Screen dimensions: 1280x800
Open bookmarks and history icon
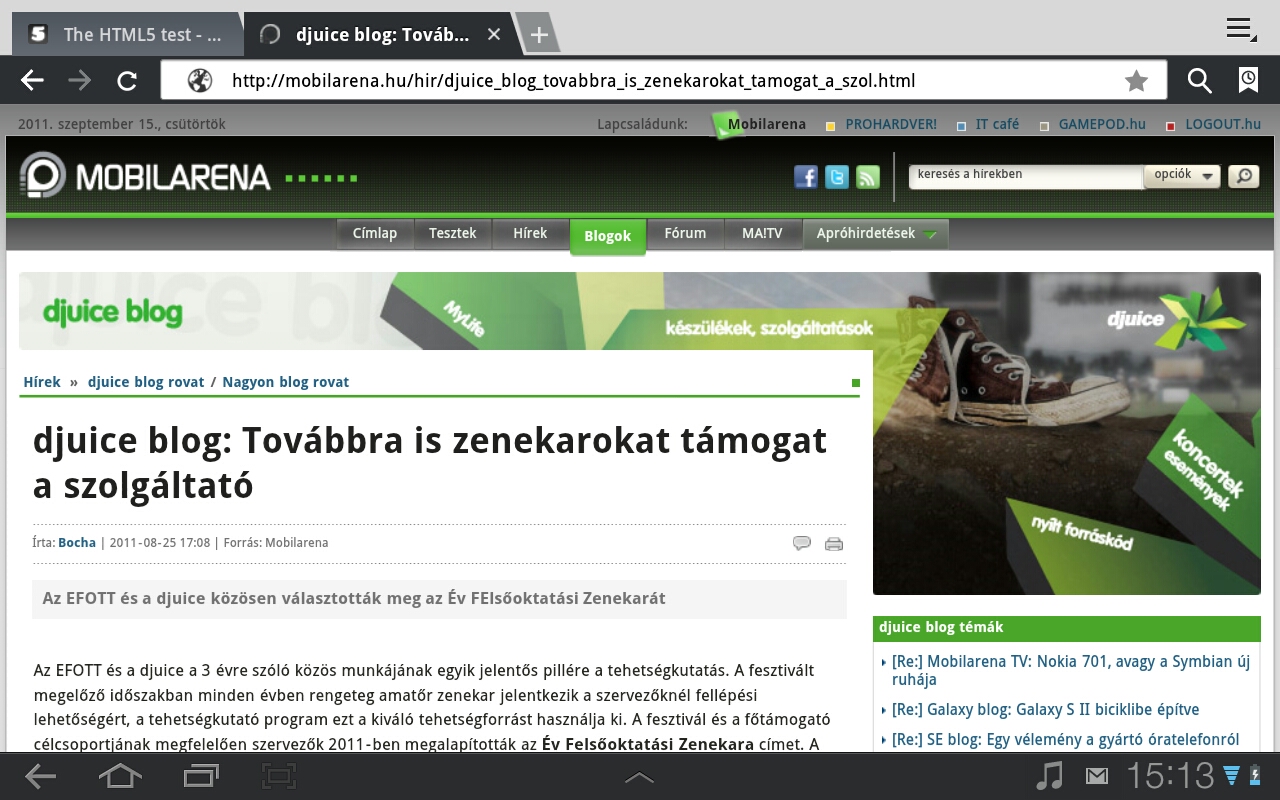coord(1248,81)
